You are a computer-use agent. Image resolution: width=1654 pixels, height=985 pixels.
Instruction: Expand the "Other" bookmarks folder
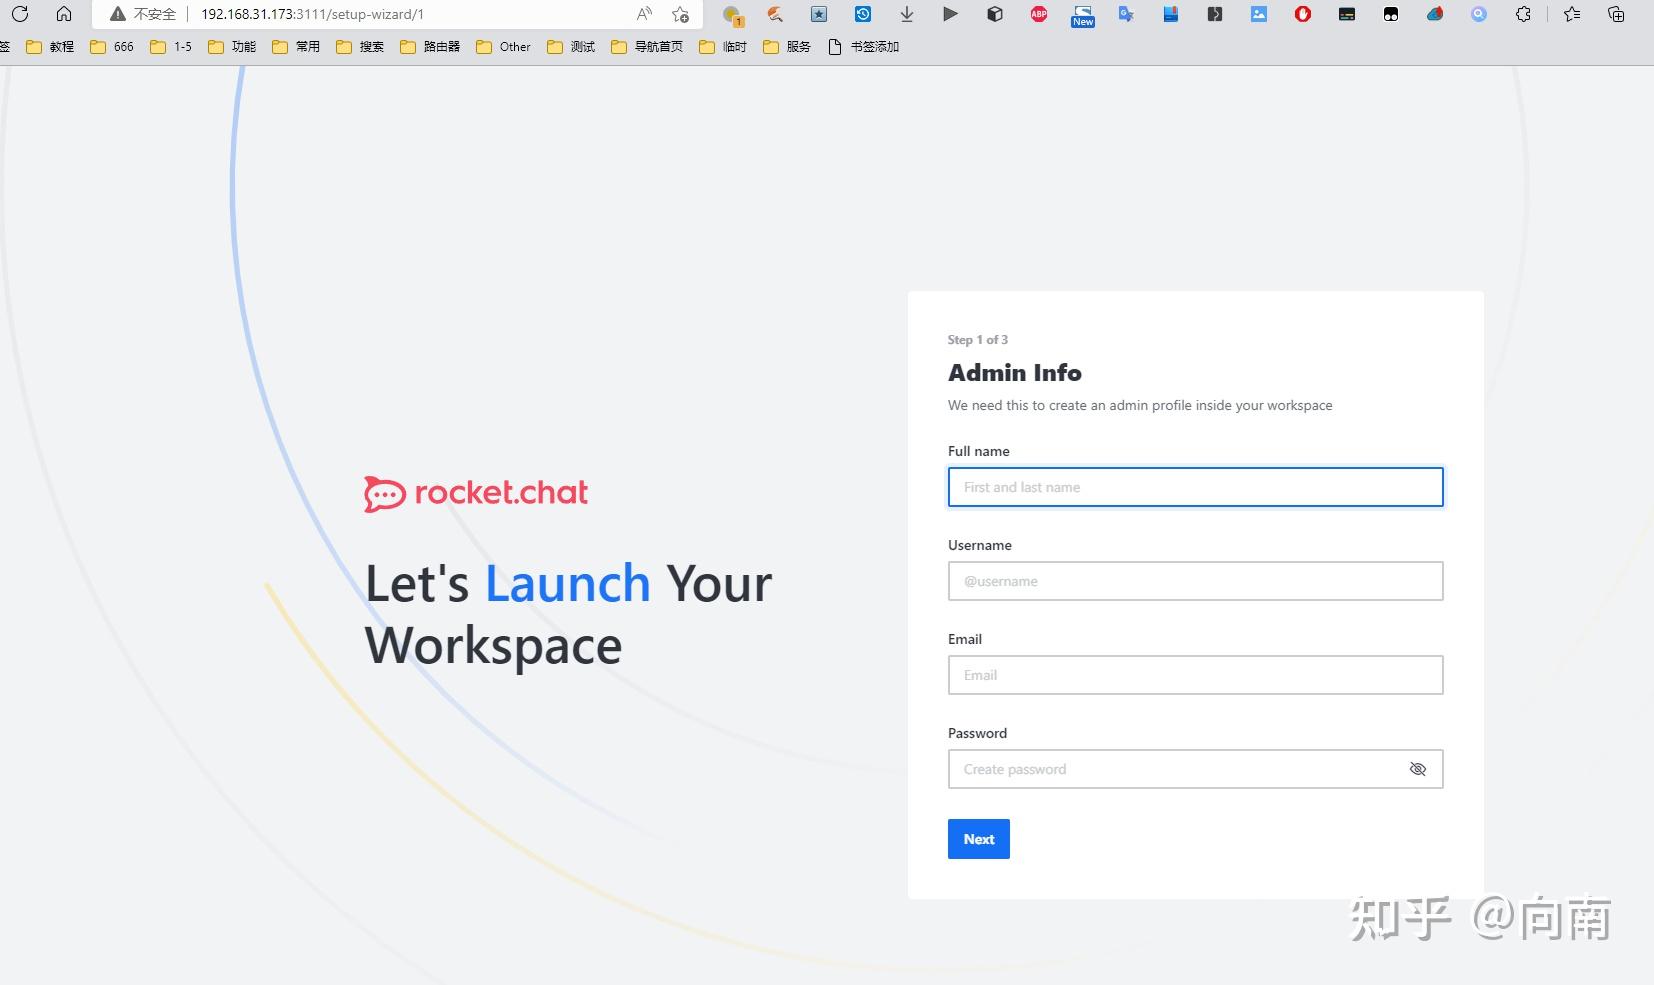[x=503, y=46]
